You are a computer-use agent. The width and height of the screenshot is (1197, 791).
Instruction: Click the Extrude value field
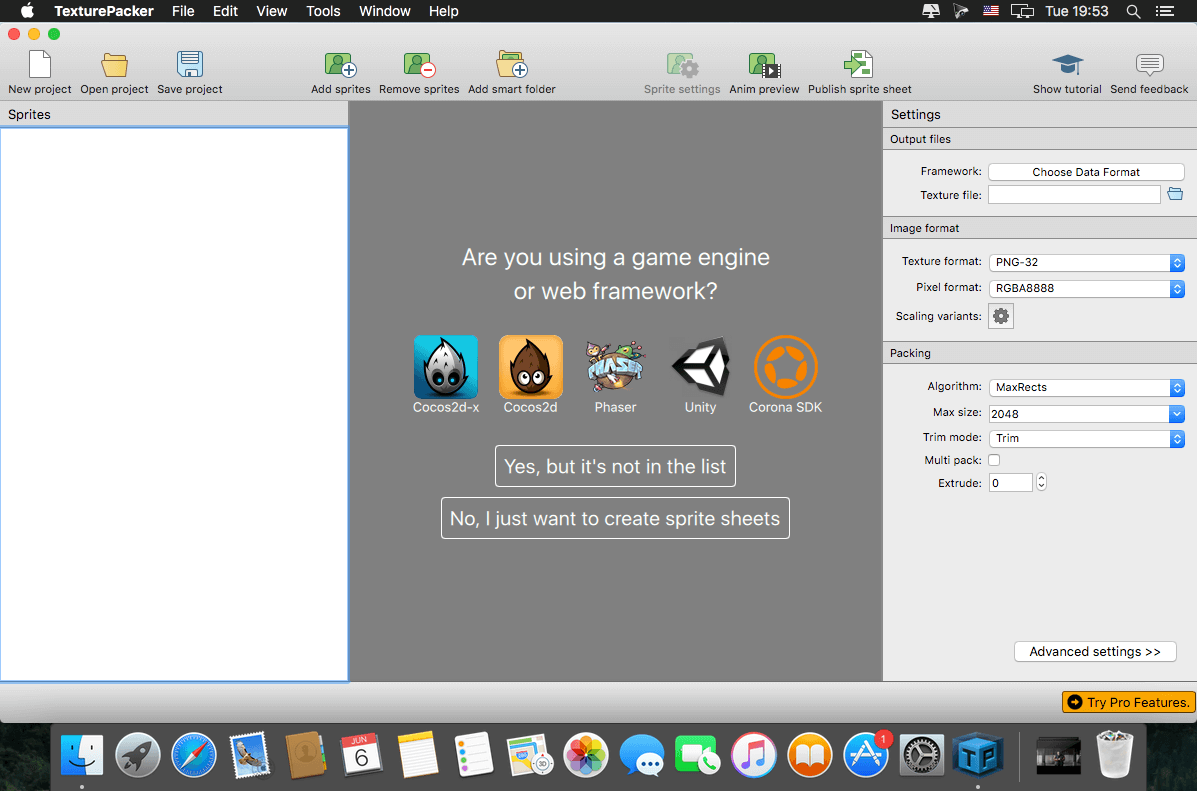coord(1011,483)
